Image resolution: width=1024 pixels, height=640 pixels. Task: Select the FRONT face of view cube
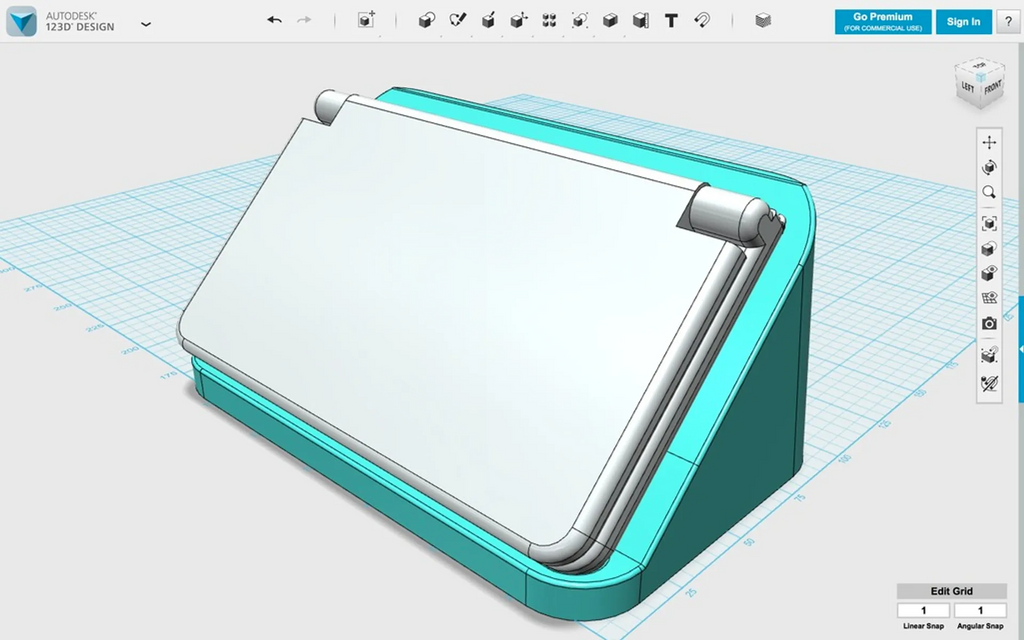pos(993,87)
